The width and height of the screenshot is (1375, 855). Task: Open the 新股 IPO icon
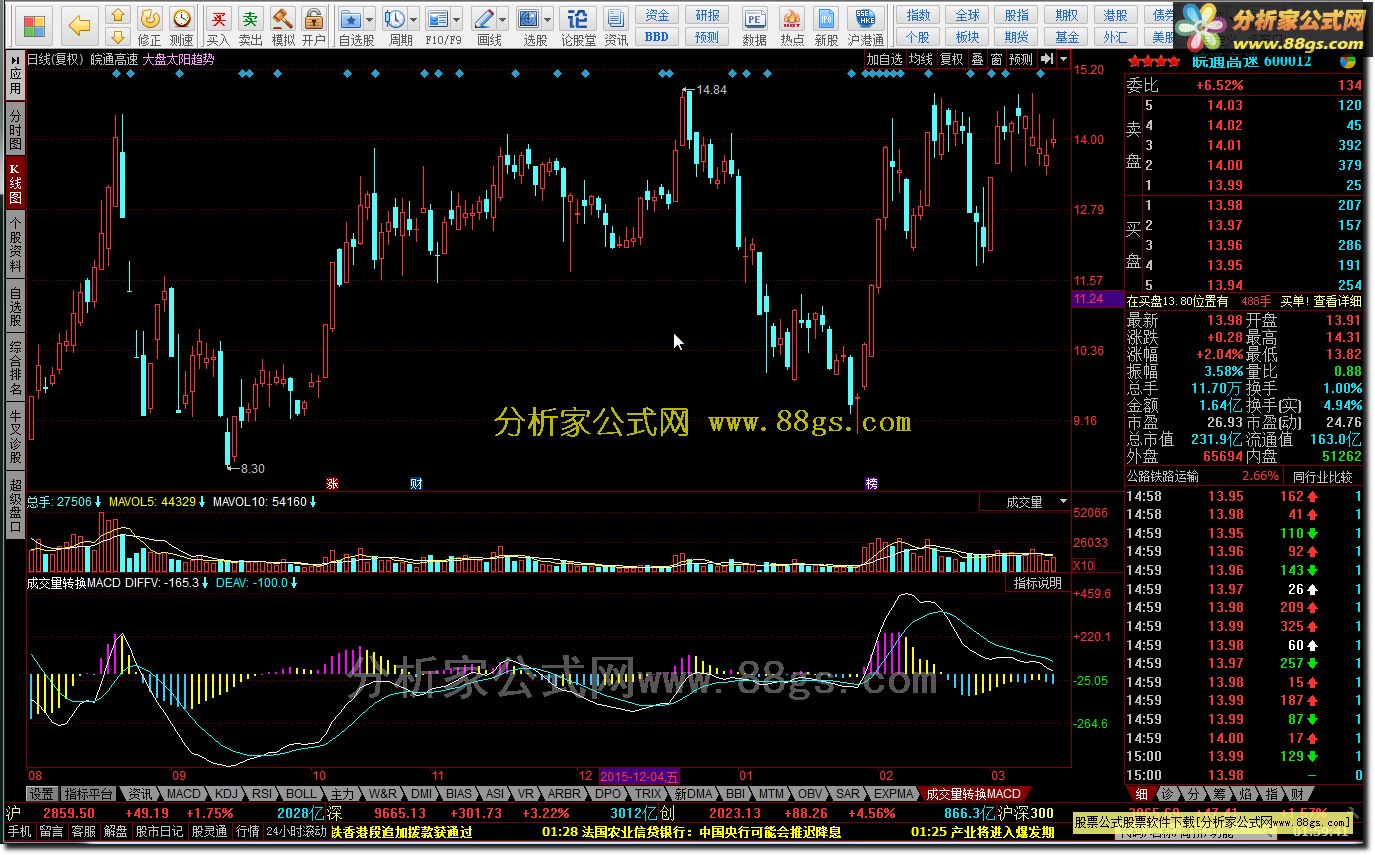click(826, 25)
